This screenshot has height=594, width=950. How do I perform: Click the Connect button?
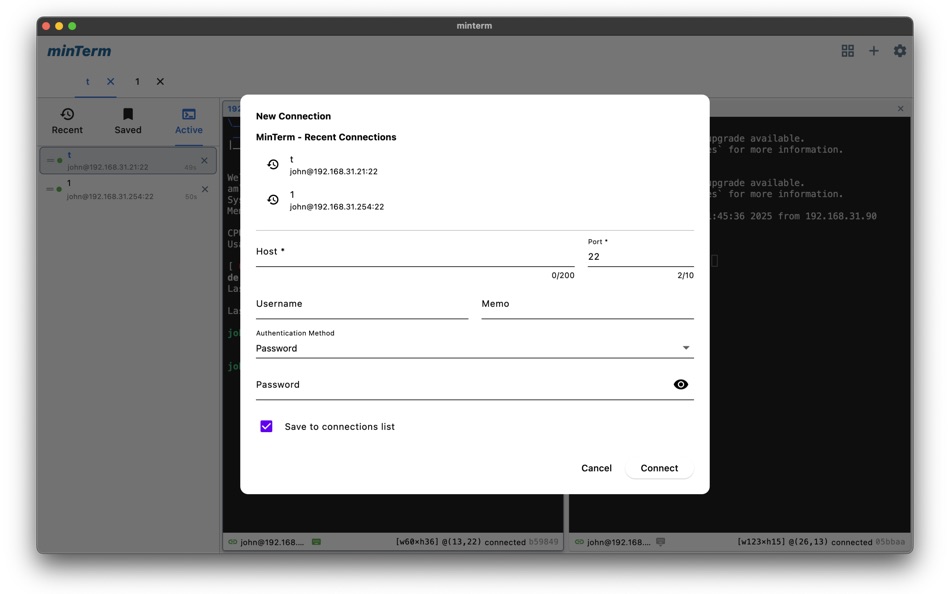(659, 468)
